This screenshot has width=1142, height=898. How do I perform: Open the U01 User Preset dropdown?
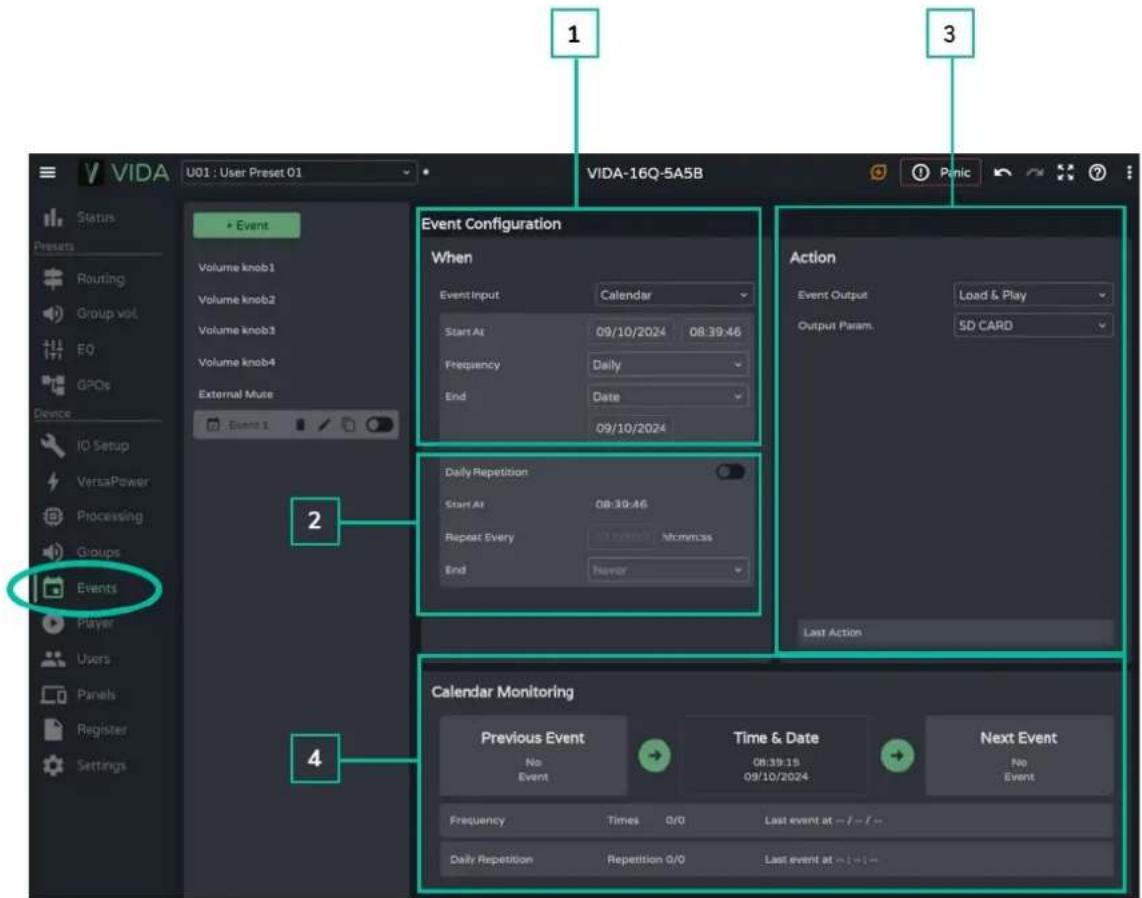coord(298,173)
